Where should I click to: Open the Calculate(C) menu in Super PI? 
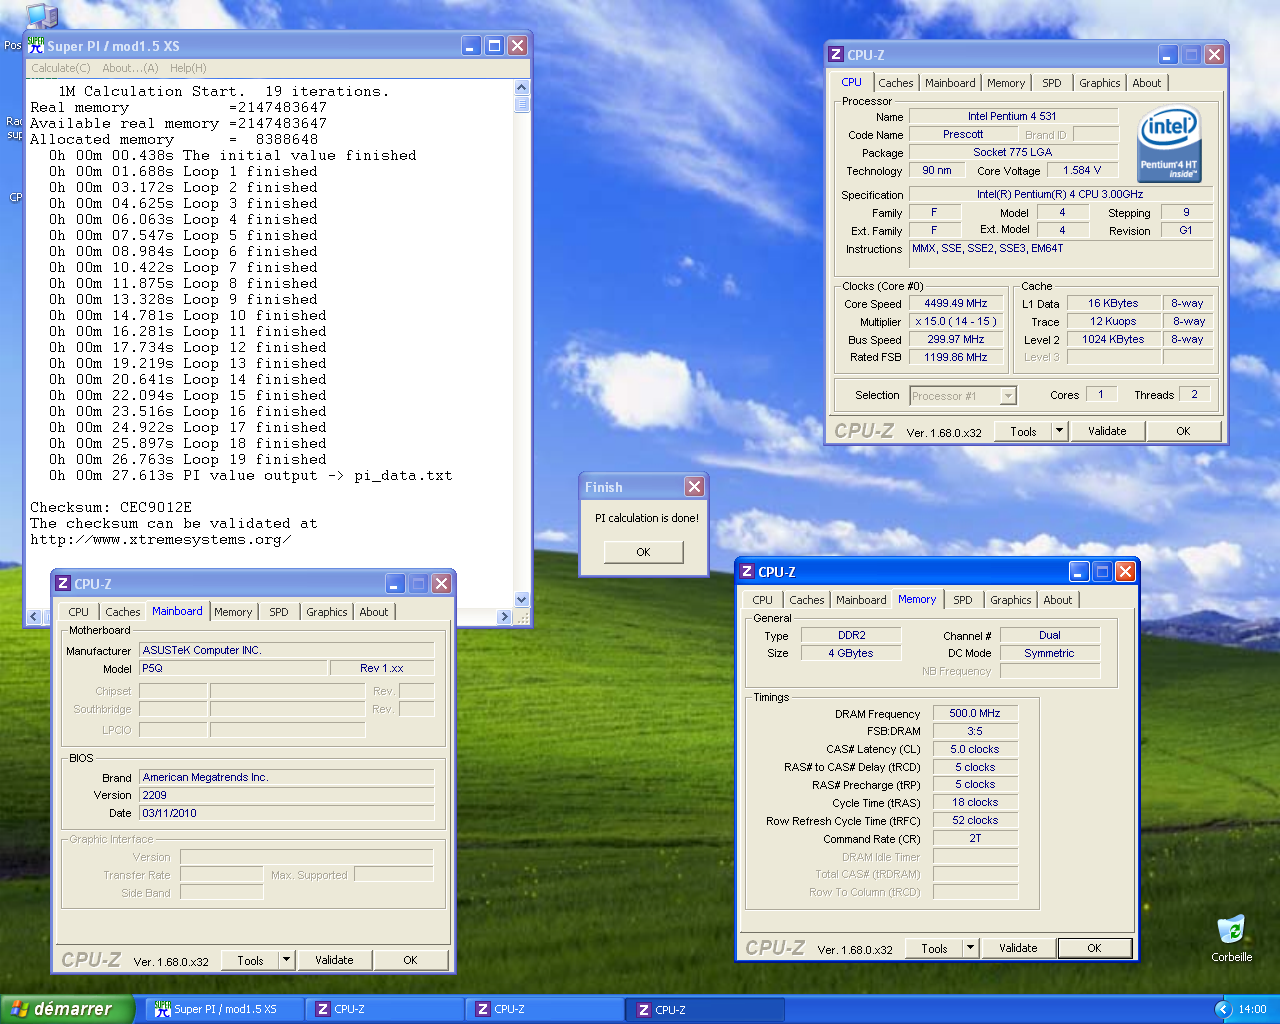coord(61,68)
